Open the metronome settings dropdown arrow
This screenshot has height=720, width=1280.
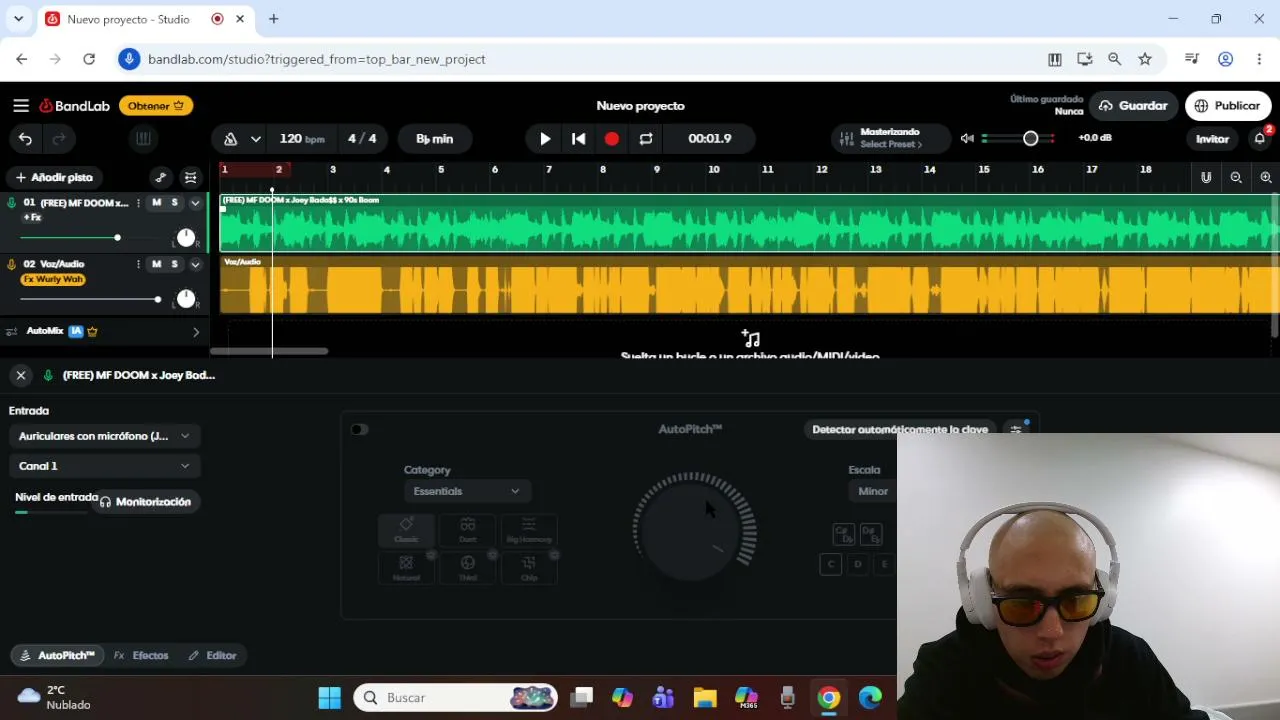pyautogui.click(x=256, y=139)
